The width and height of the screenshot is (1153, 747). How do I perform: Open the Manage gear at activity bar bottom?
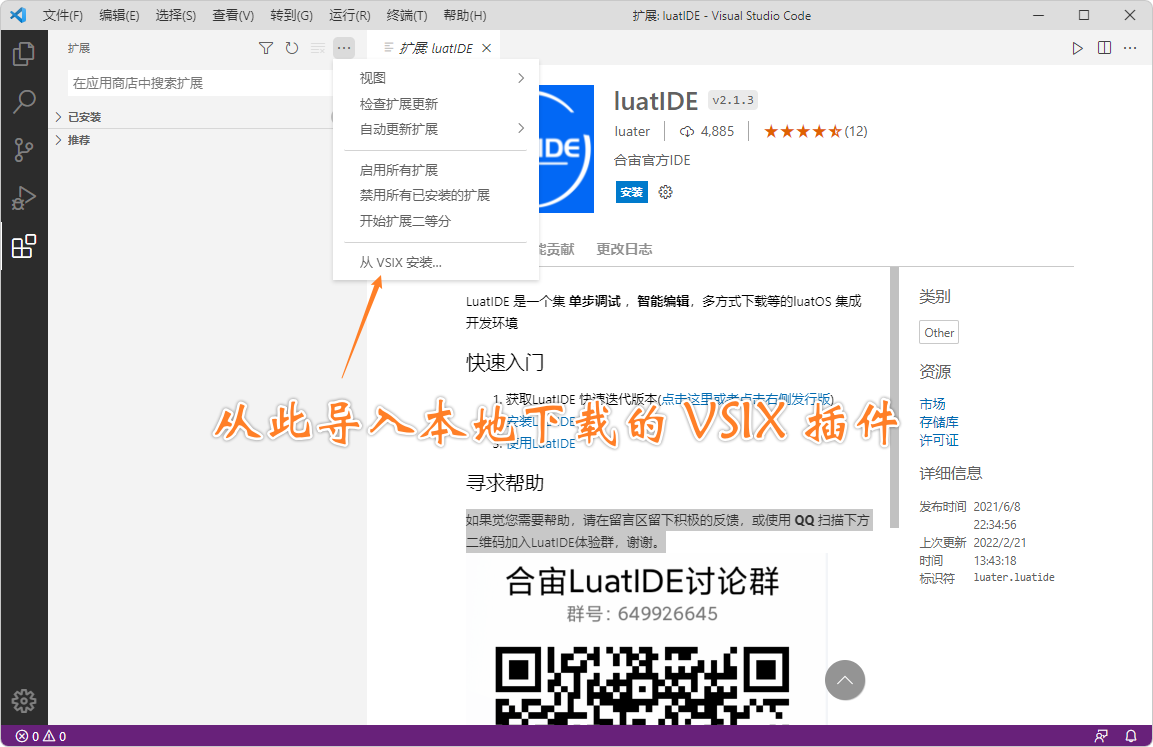click(x=24, y=701)
